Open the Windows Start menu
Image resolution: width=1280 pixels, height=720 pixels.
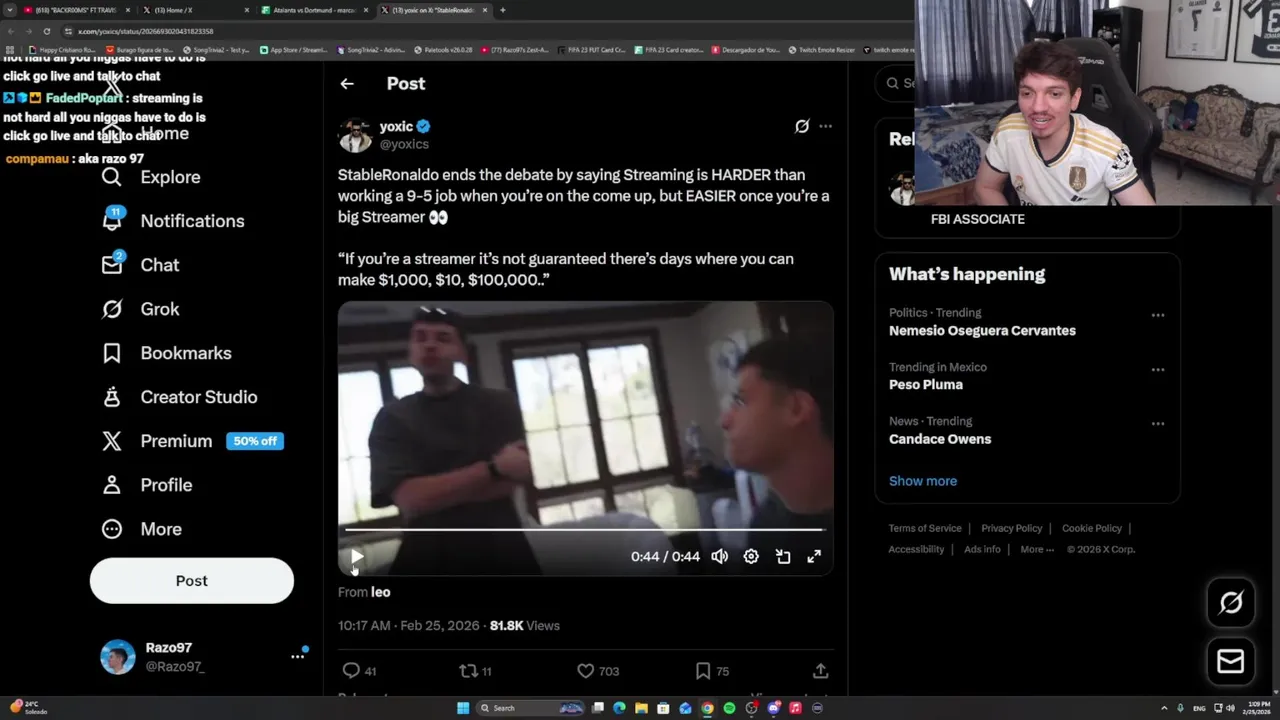click(463, 708)
